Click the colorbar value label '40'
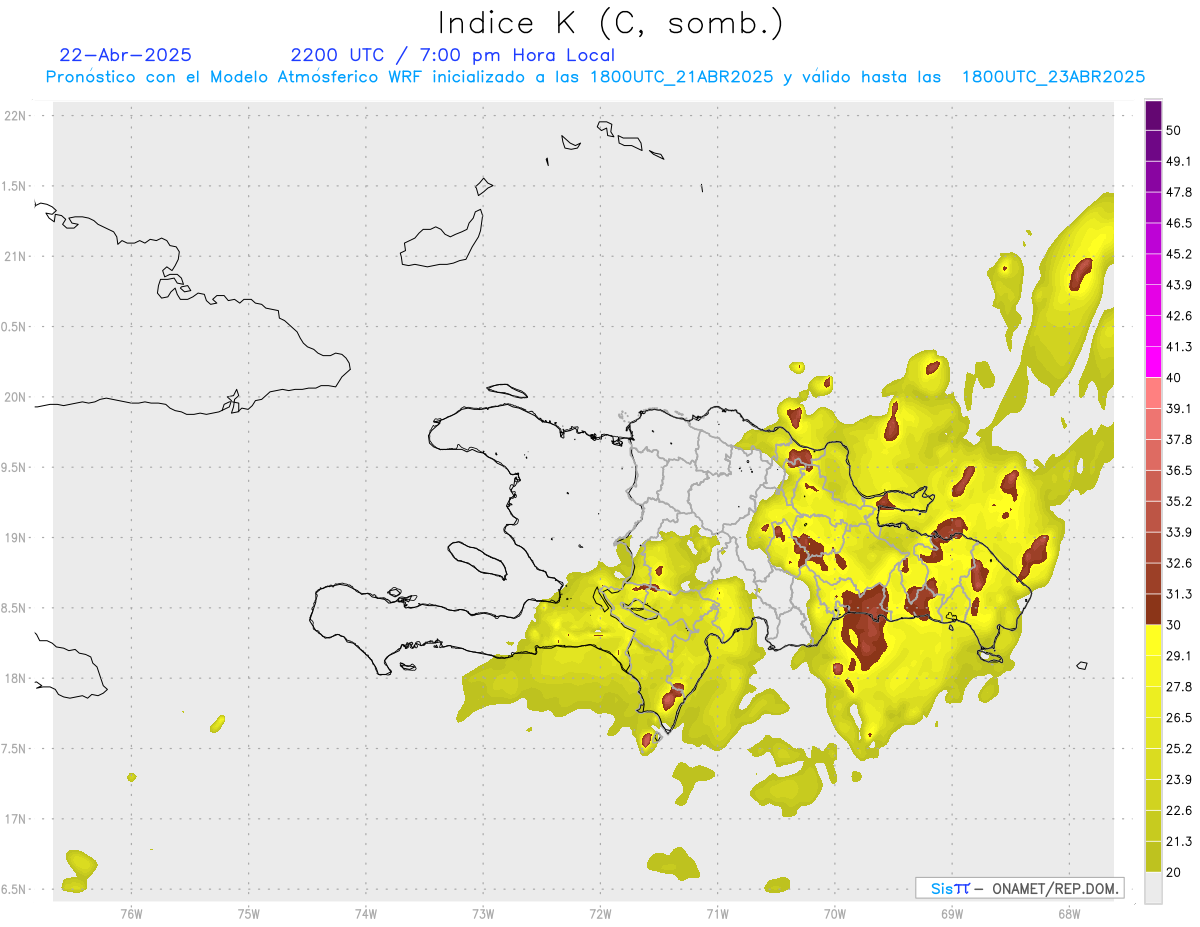Image resolution: width=1200 pixels, height=927 pixels. [x=1173, y=378]
